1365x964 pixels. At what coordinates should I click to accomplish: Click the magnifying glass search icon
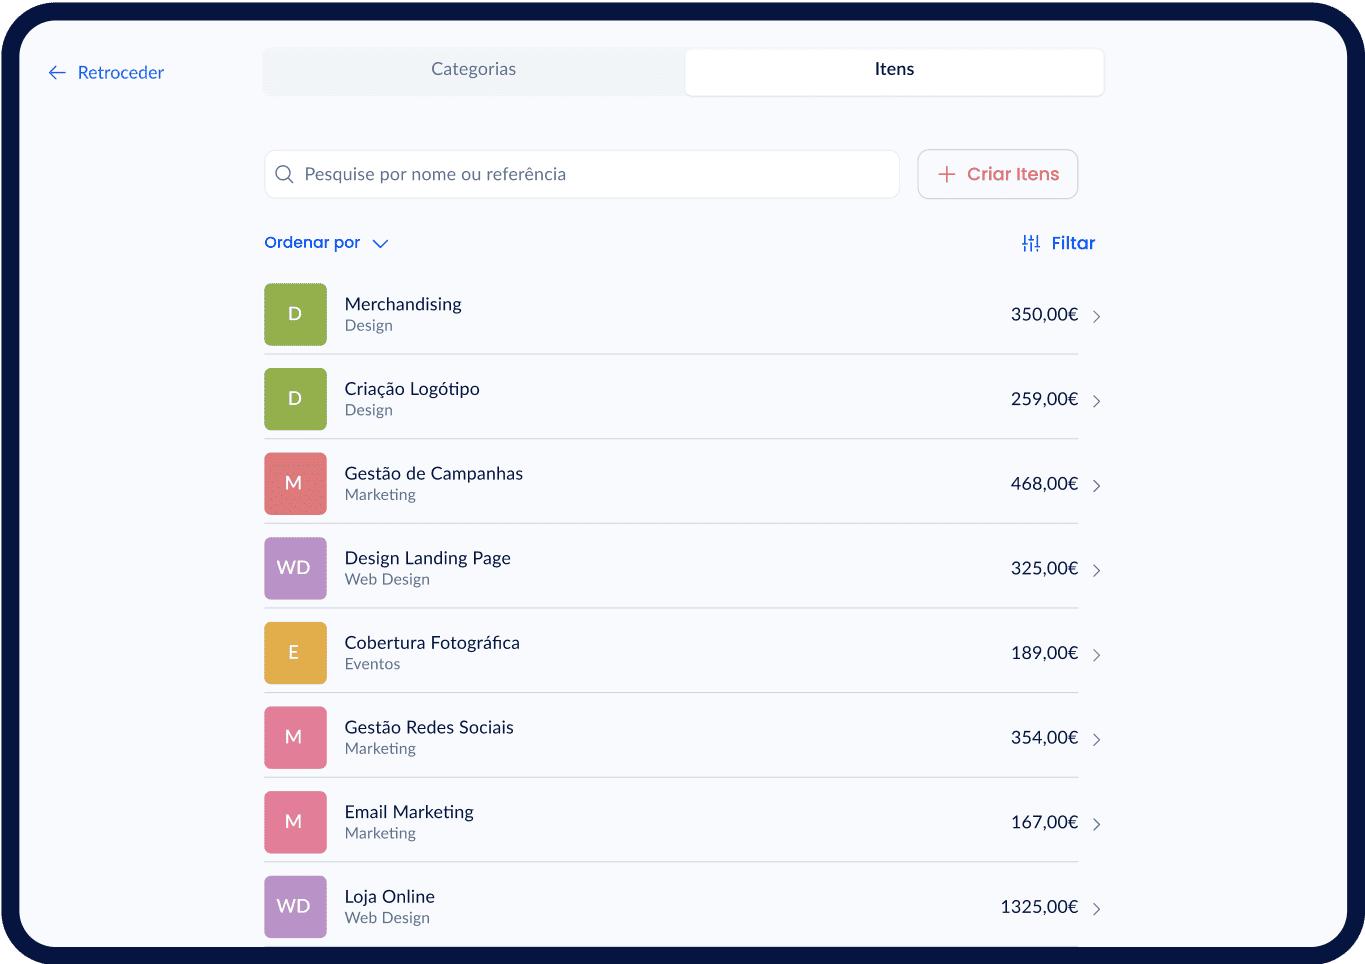click(x=284, y=174)
